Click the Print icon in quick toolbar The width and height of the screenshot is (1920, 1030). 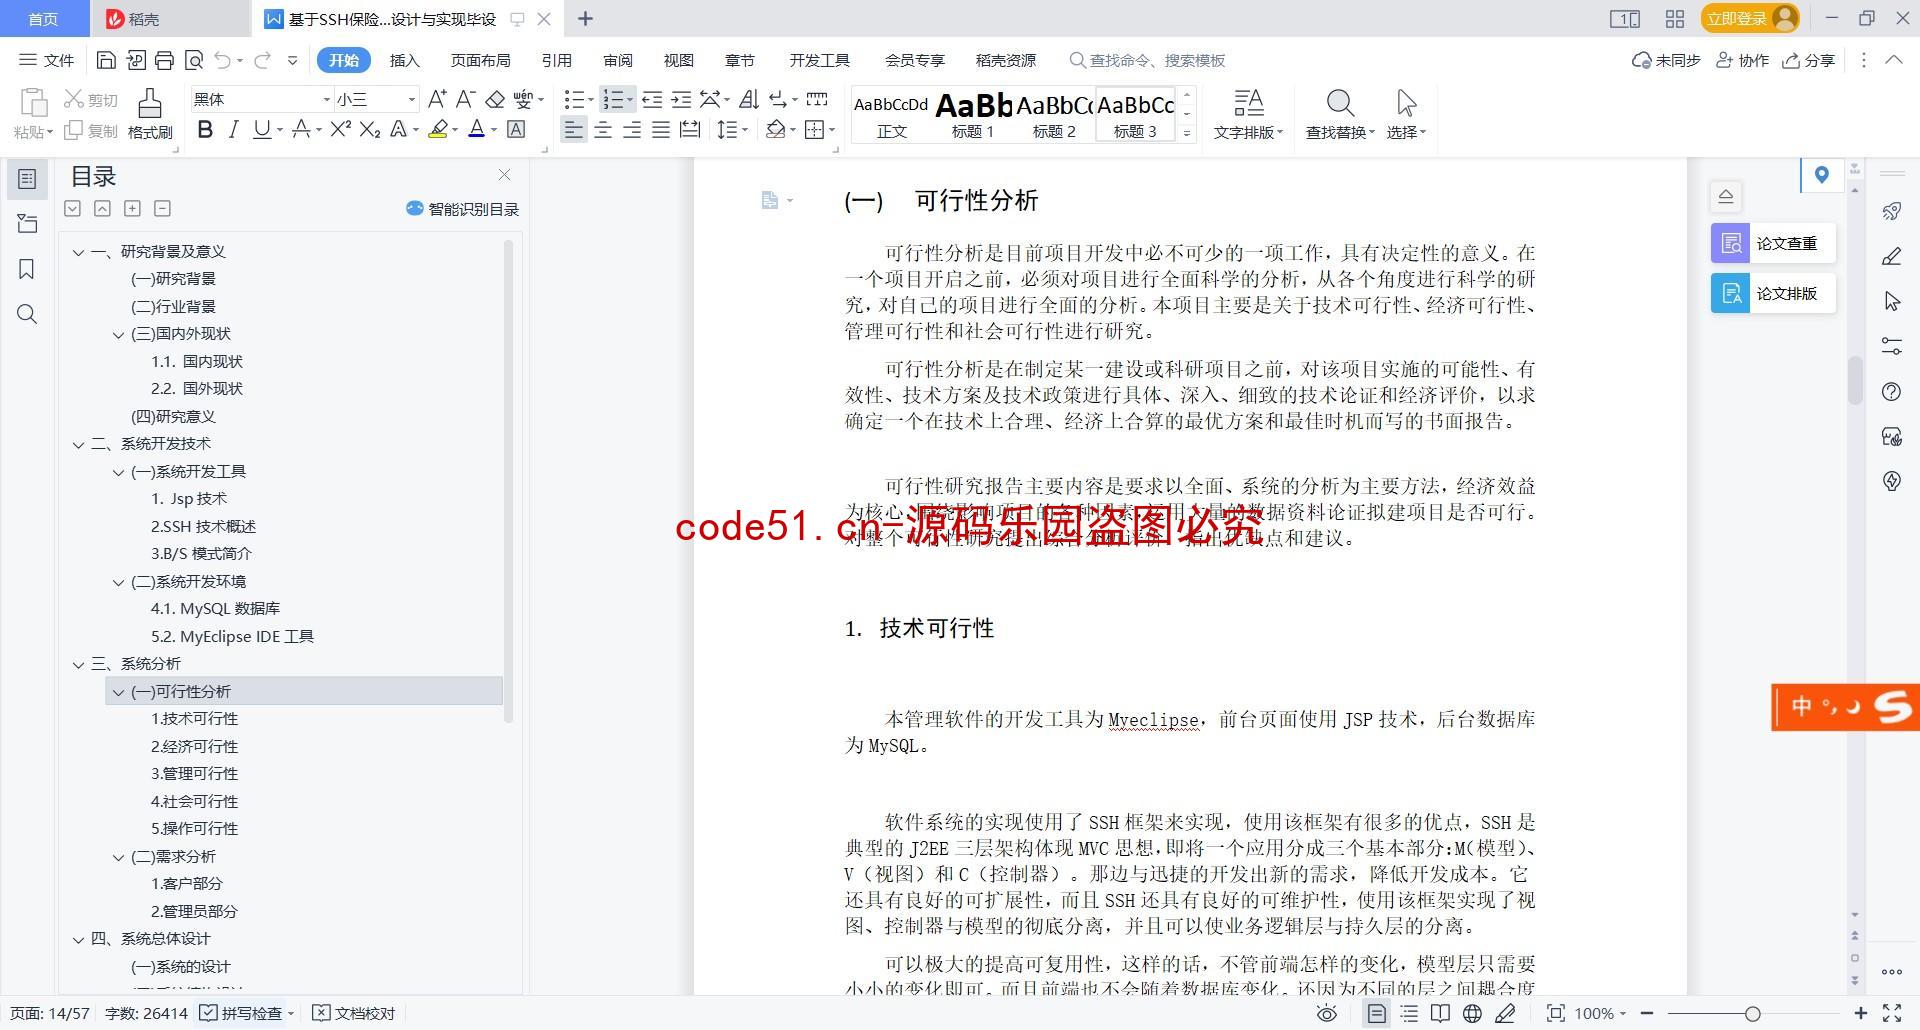click(x=165, y=60)
